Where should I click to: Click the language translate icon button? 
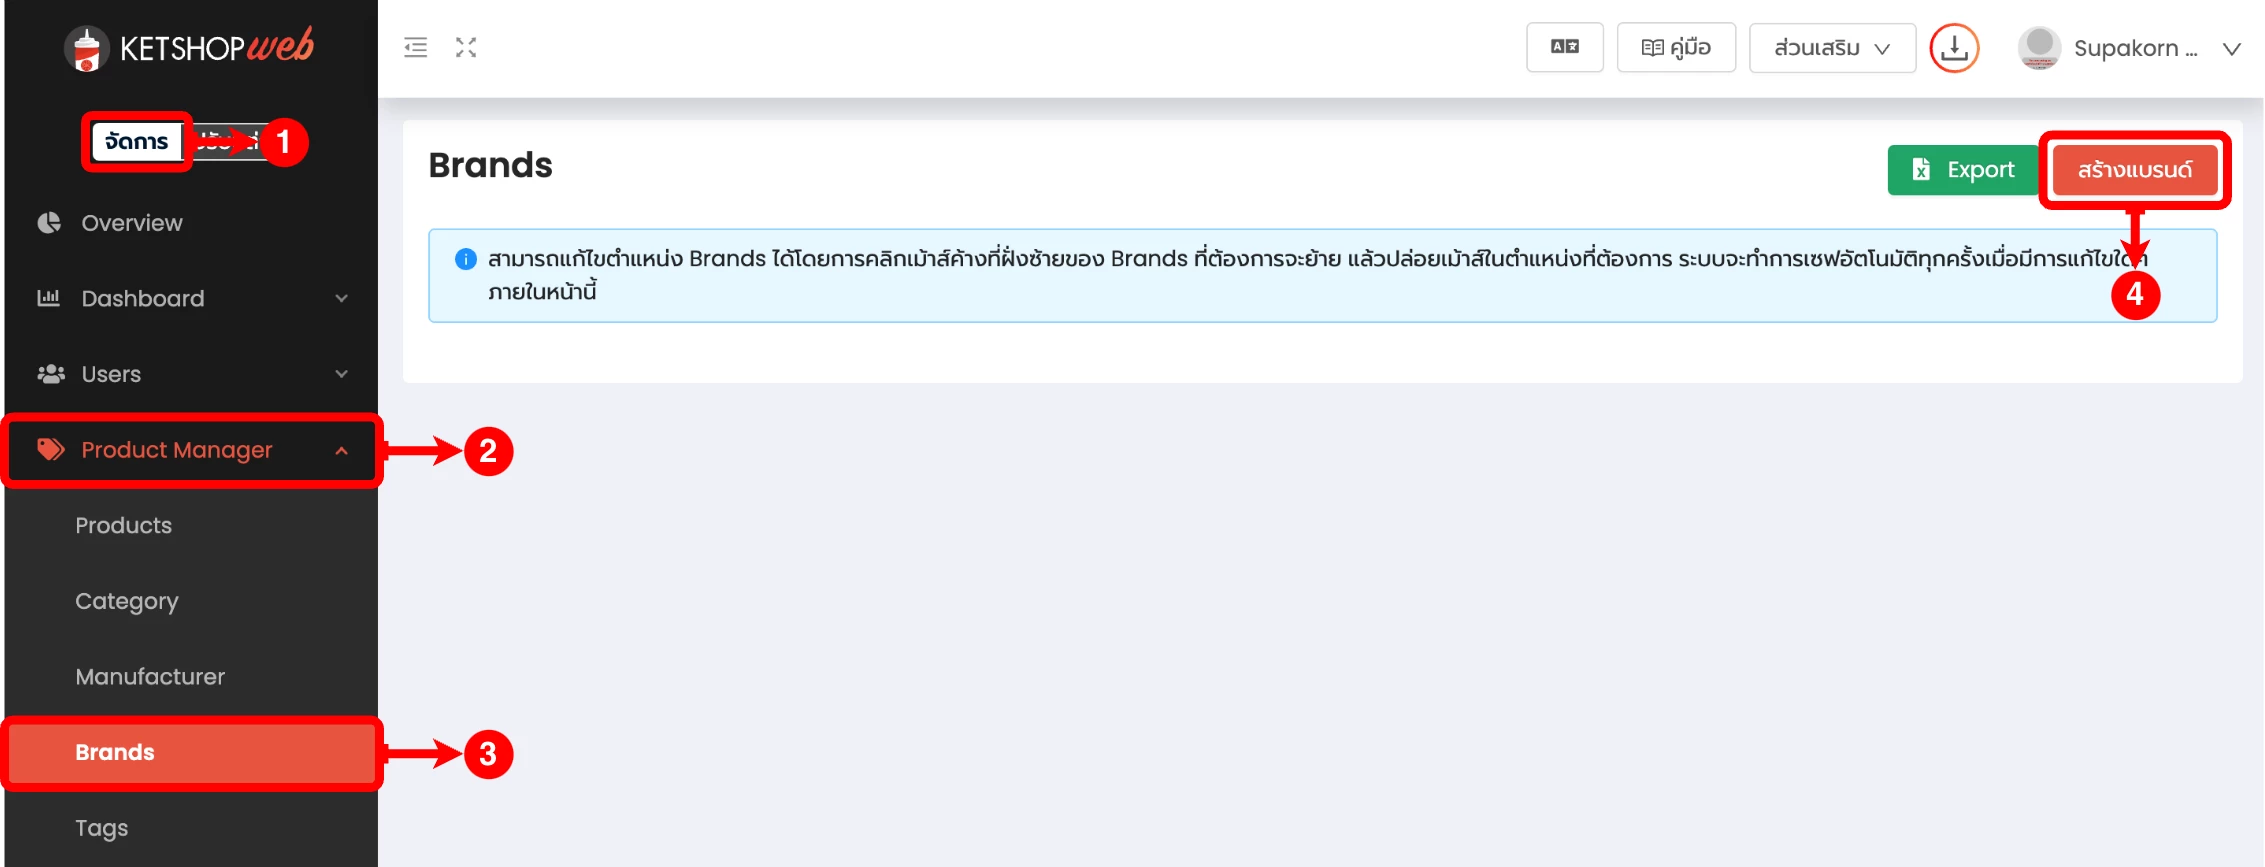1564,47
